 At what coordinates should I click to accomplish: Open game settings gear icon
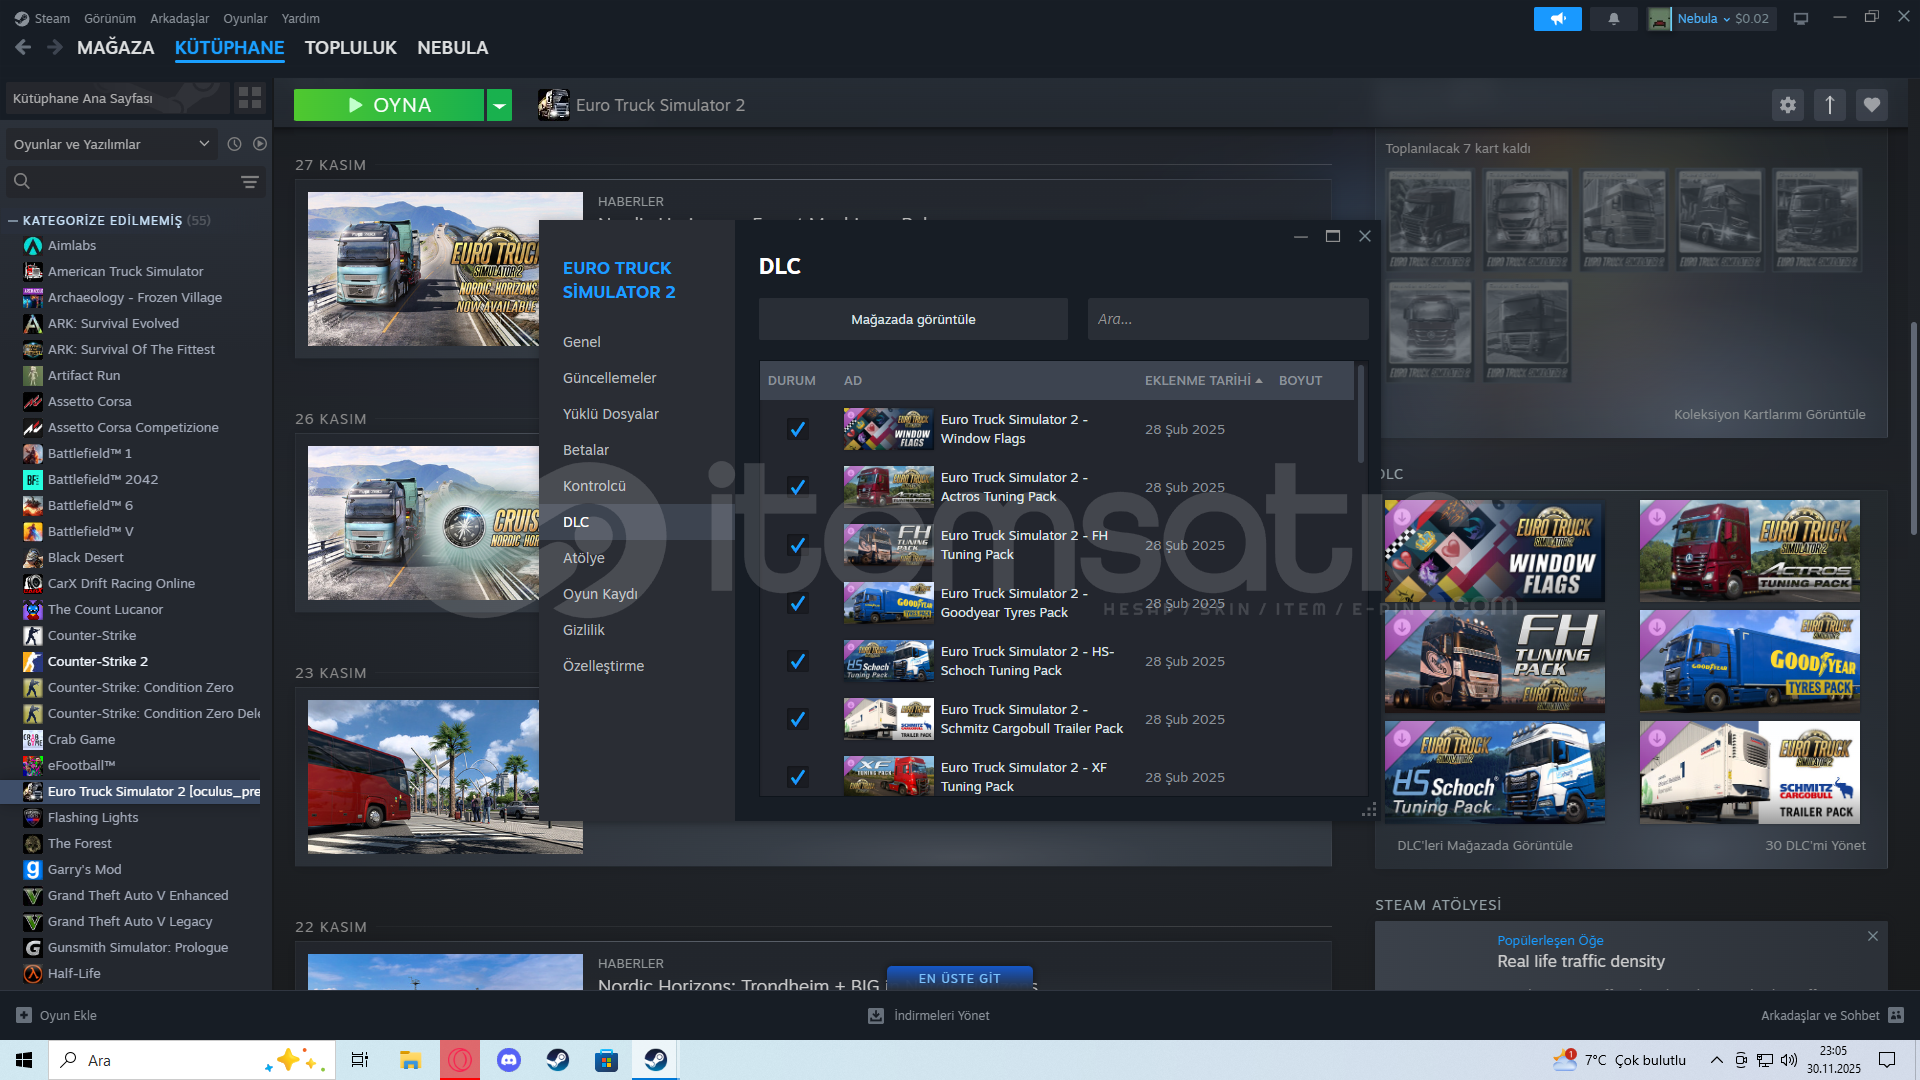[x=1787, y=105]
